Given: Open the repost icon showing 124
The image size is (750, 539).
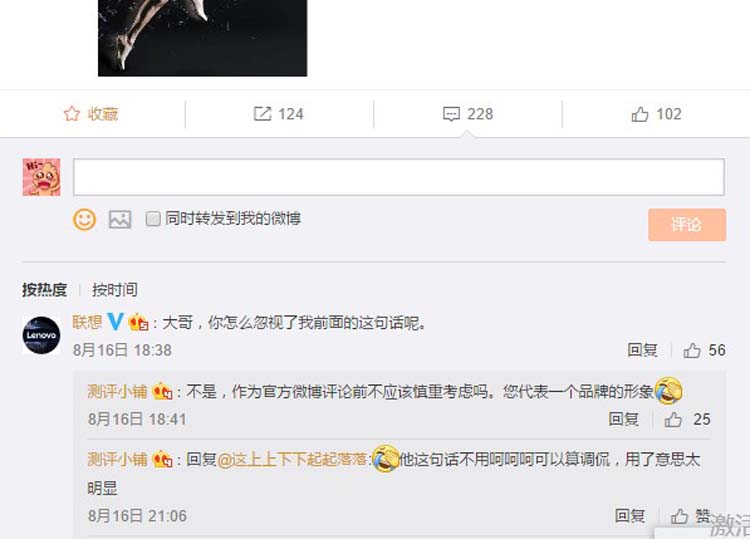Looking at the screenshot, I should coord(262,114).
